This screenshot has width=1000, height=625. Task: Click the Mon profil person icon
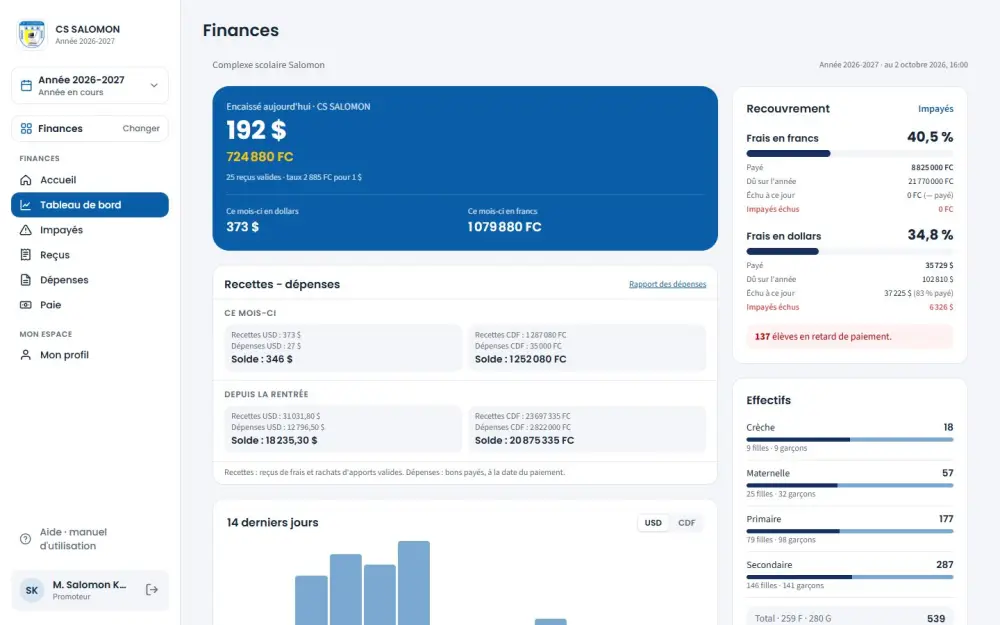[26, 355]
